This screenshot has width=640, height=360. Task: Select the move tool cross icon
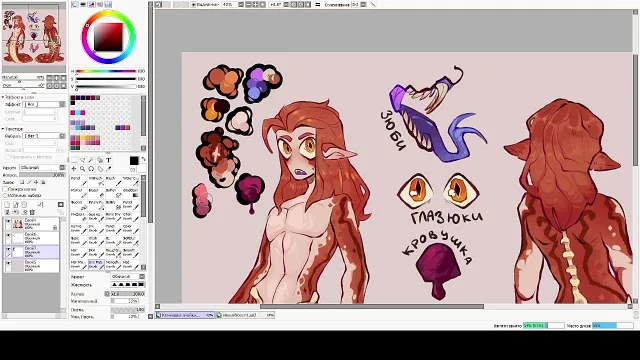(x=74, y=169)
